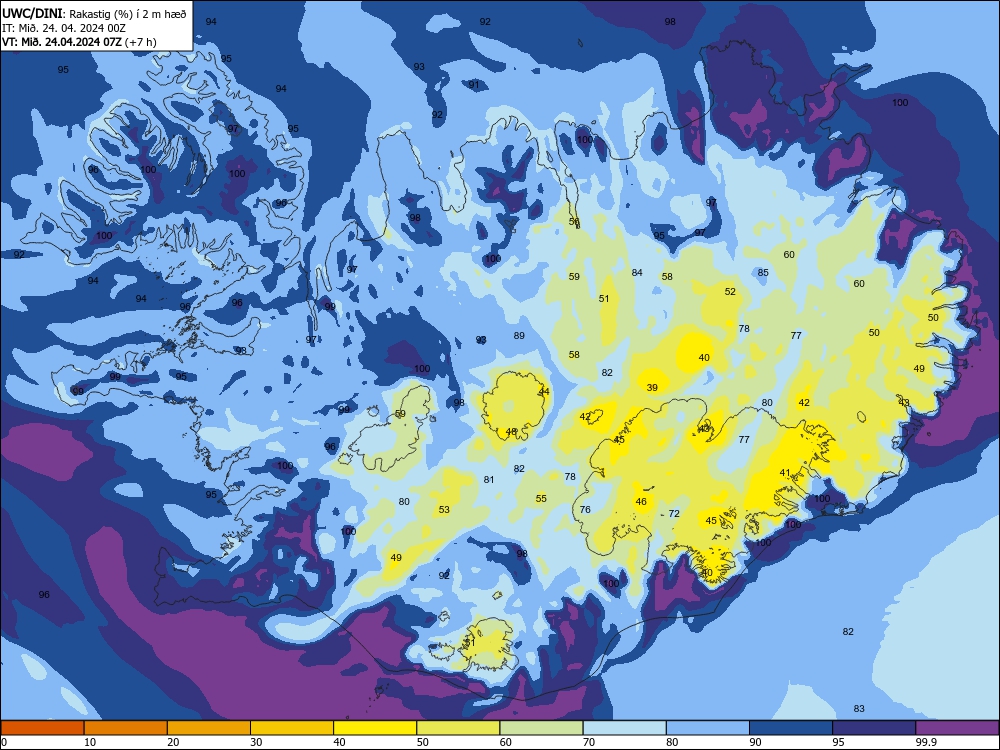Viewport: 1000px width, 750px height.
Task: Select the humidity value "81" on the map
Action: coord(489,480)
